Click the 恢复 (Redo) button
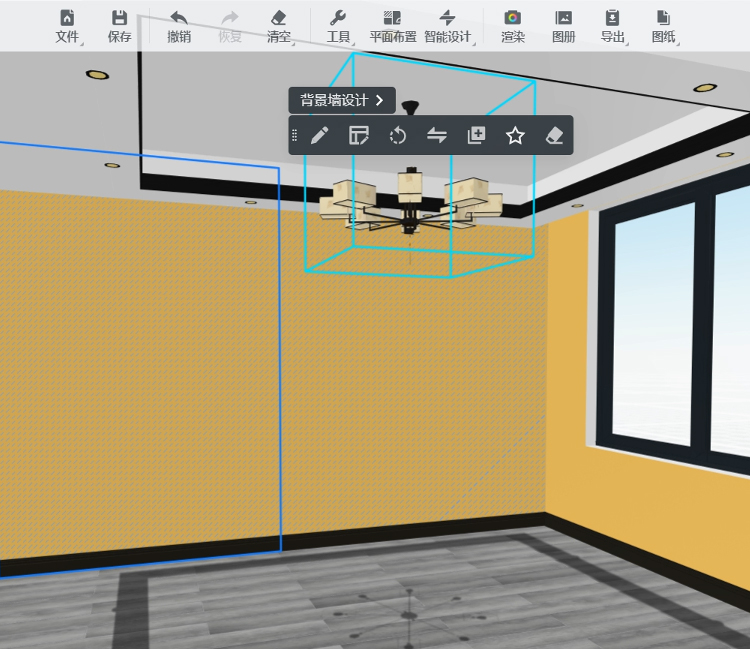This screenshot has width=750, height=649. click(230, 27)
